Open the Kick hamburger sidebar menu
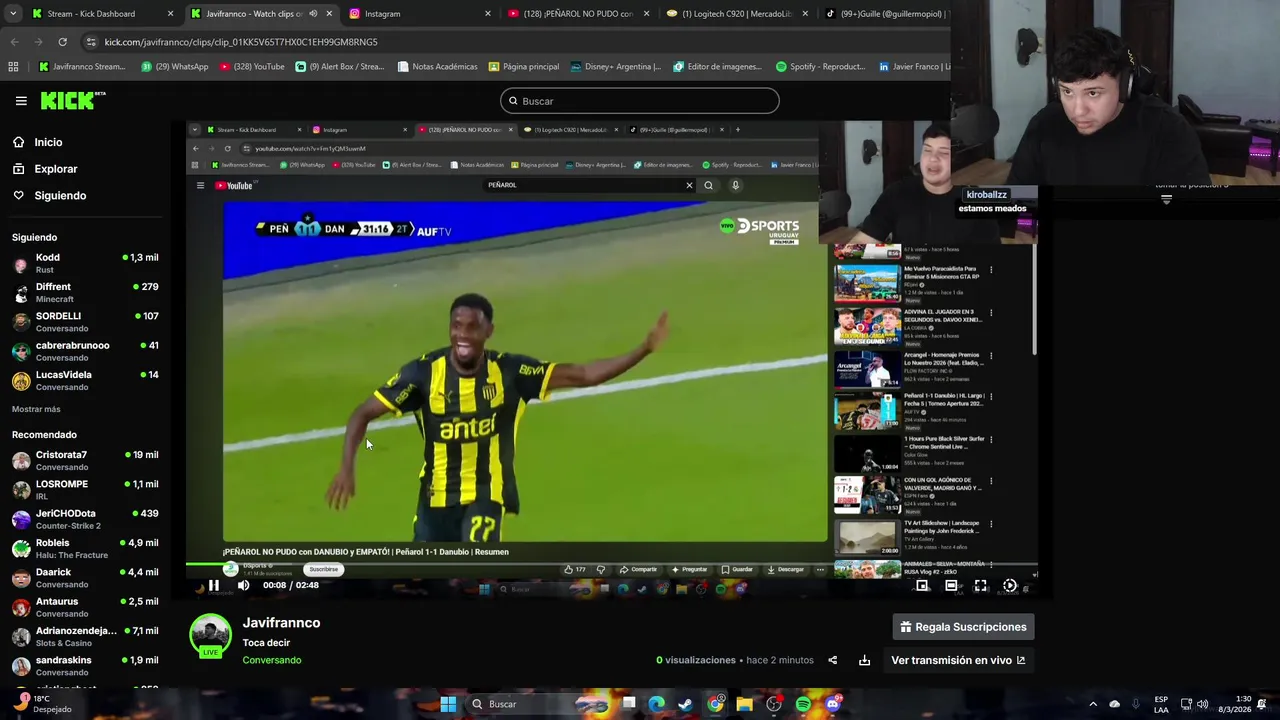The height and width of the screenshot is (720, 1280). [x=21, y=101]
